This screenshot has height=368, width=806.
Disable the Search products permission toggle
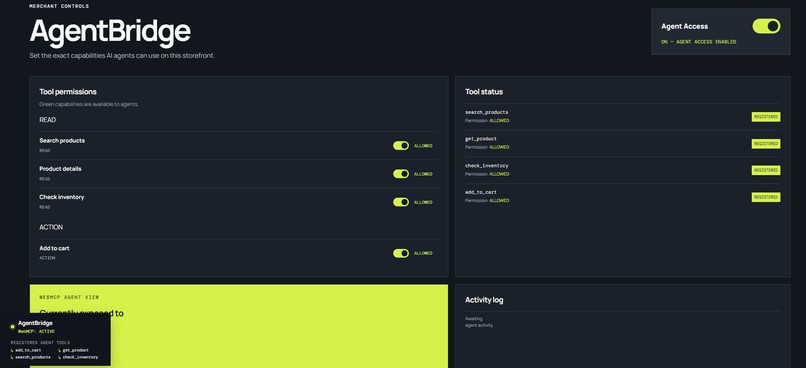tap(401, 145)
